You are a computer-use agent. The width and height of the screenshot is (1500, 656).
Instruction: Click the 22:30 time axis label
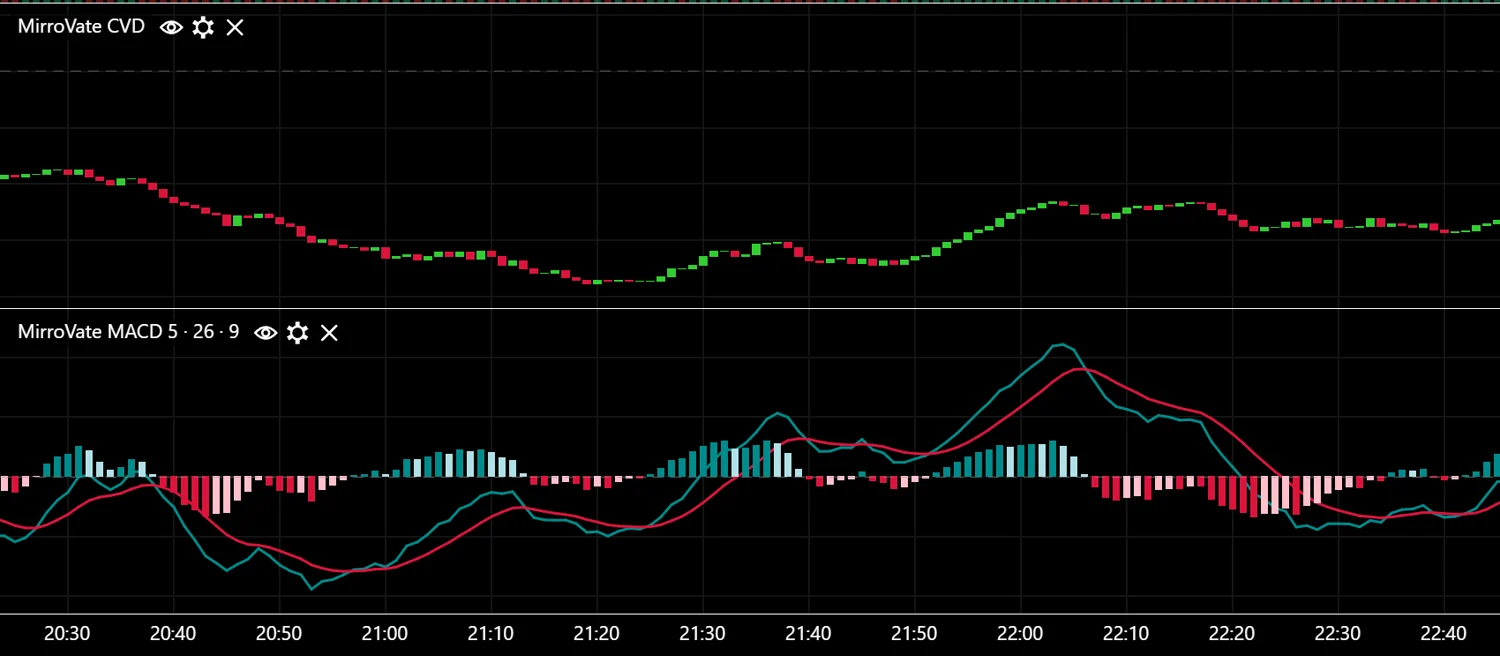click(x=1337, y=634)
